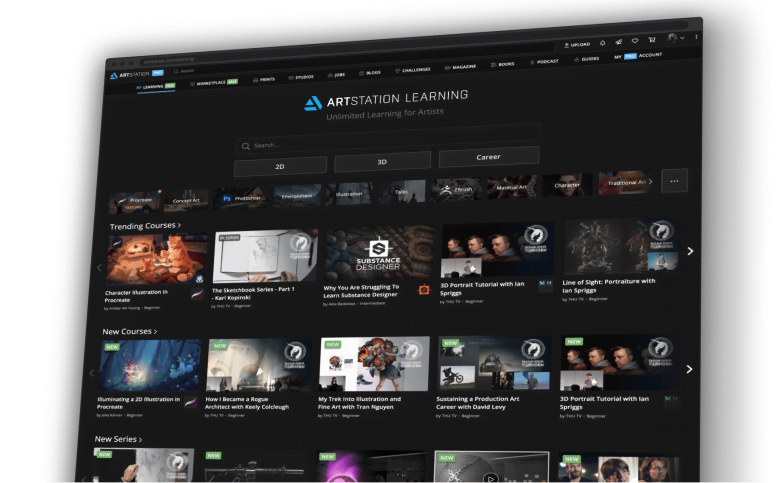This screenshot has height=483, width=780.
Task: Filter courses by Career button
Action: (488, 157)
